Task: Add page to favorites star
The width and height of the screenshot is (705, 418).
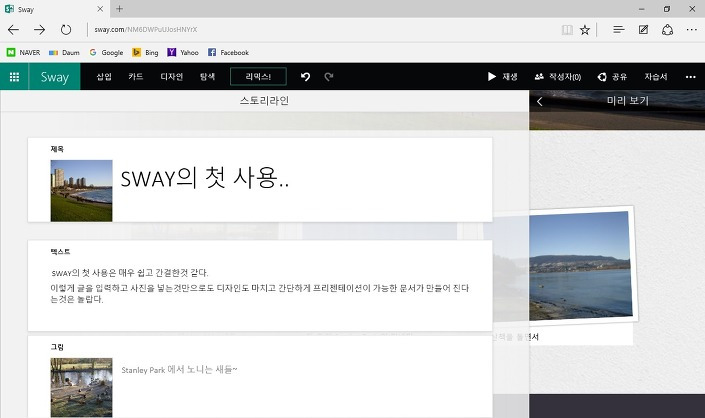Action: (x=585, y=30)
